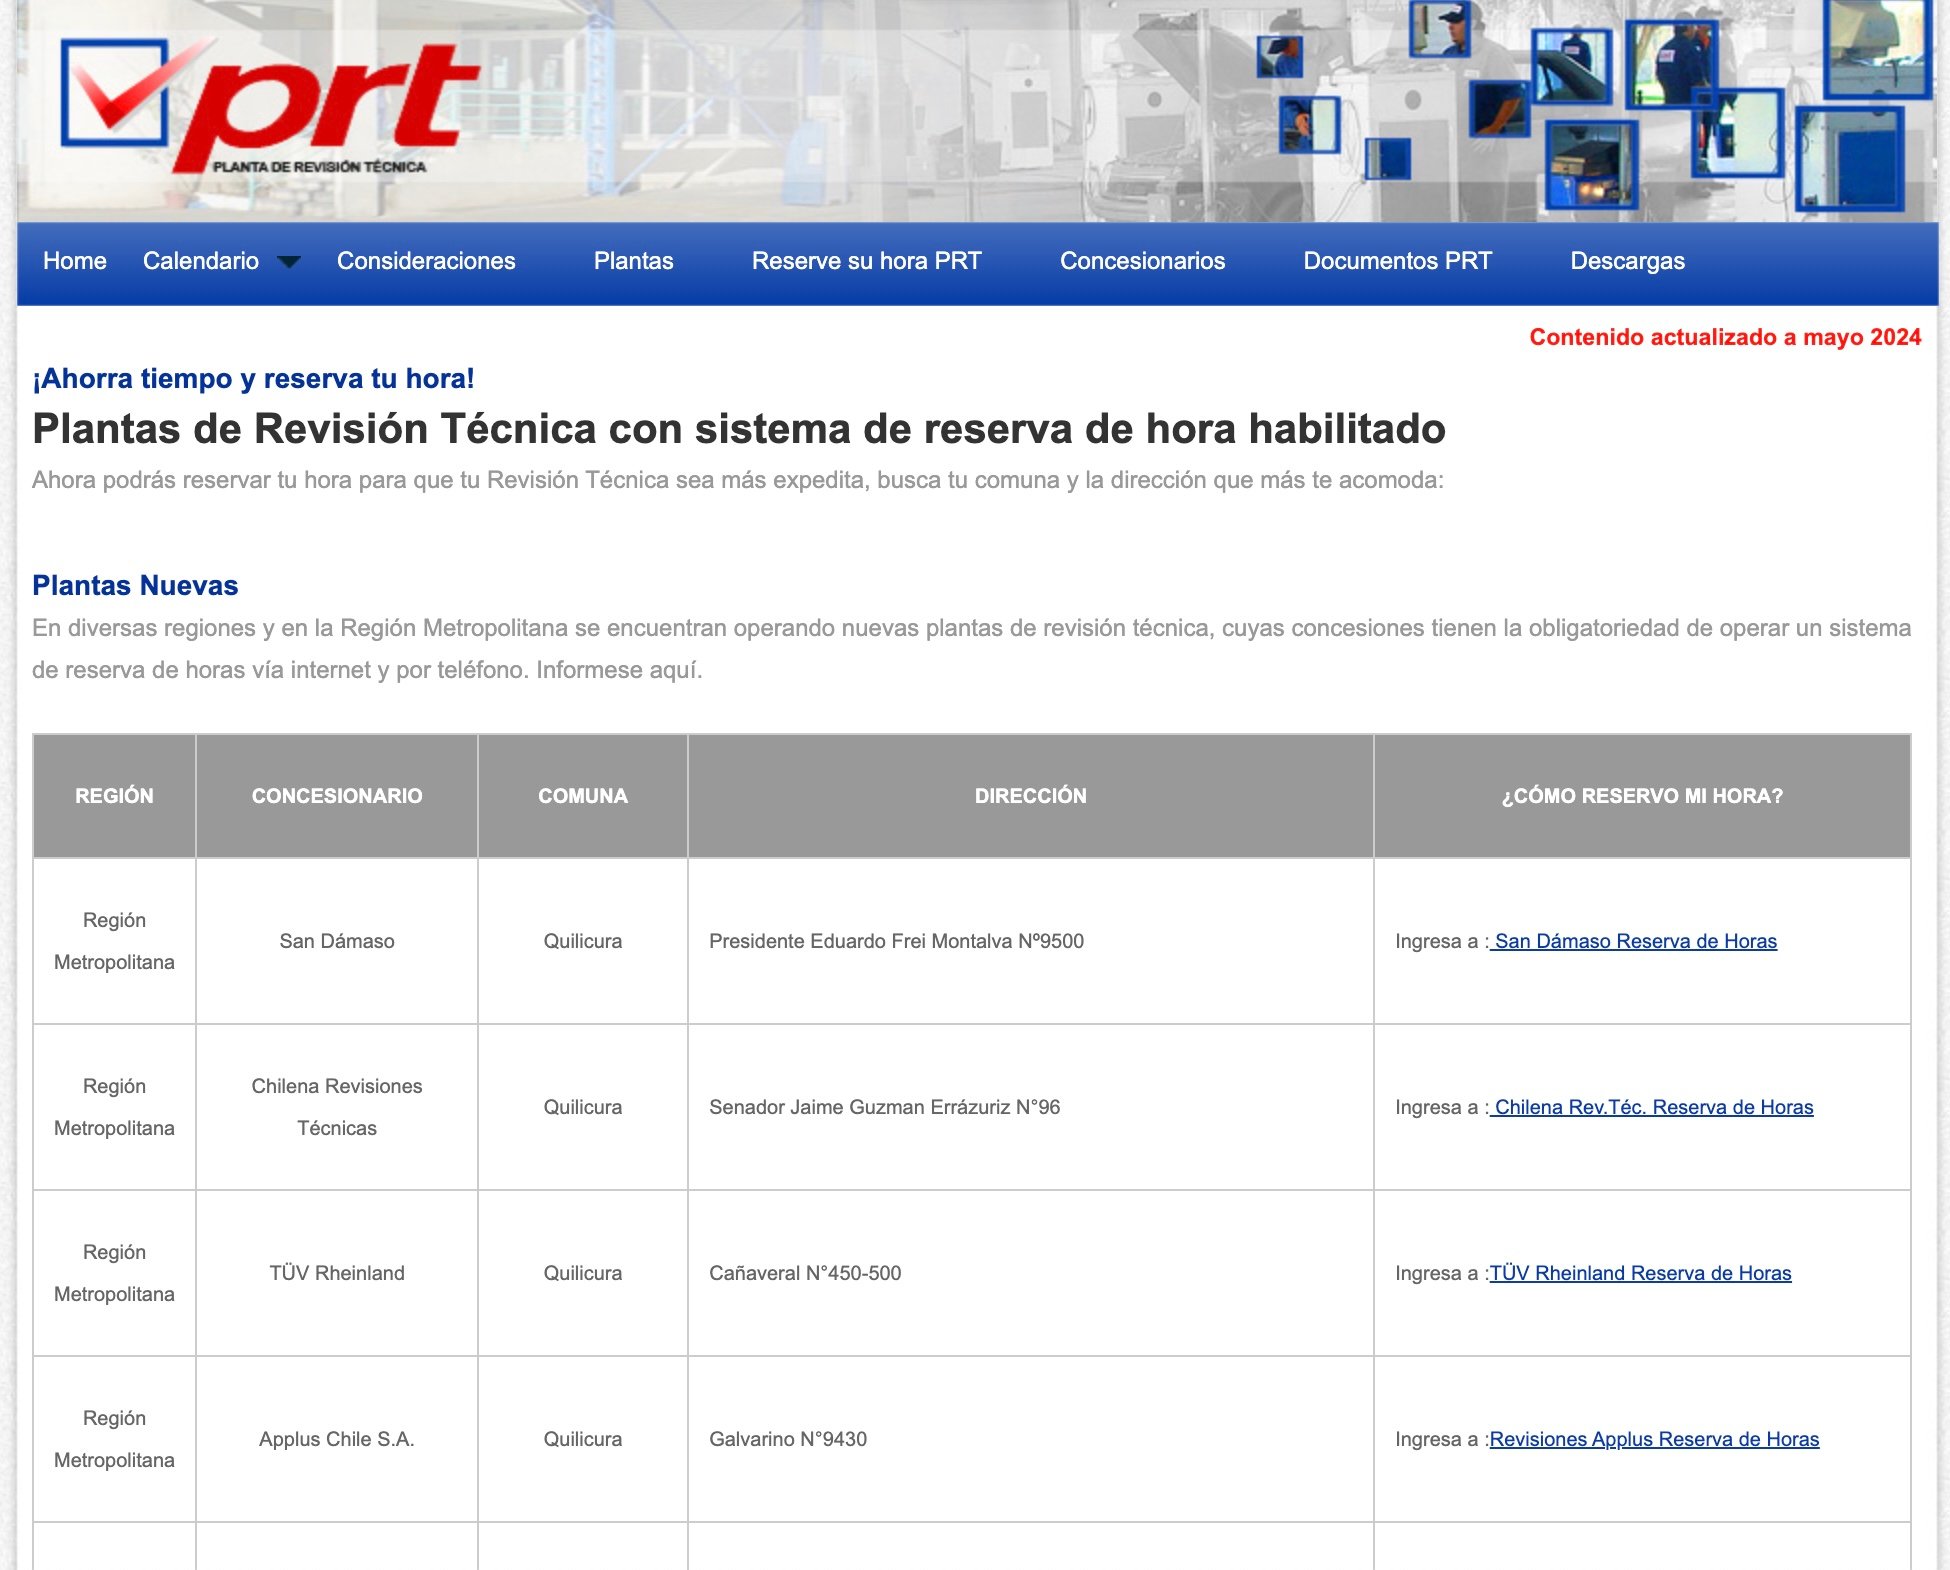Click the address Senador Jaime Guzman Errázuriz N°96
Image resolution: width=1950 pixels, height=1570 pixels.
pyautogui.click(x=885, y=1107)
